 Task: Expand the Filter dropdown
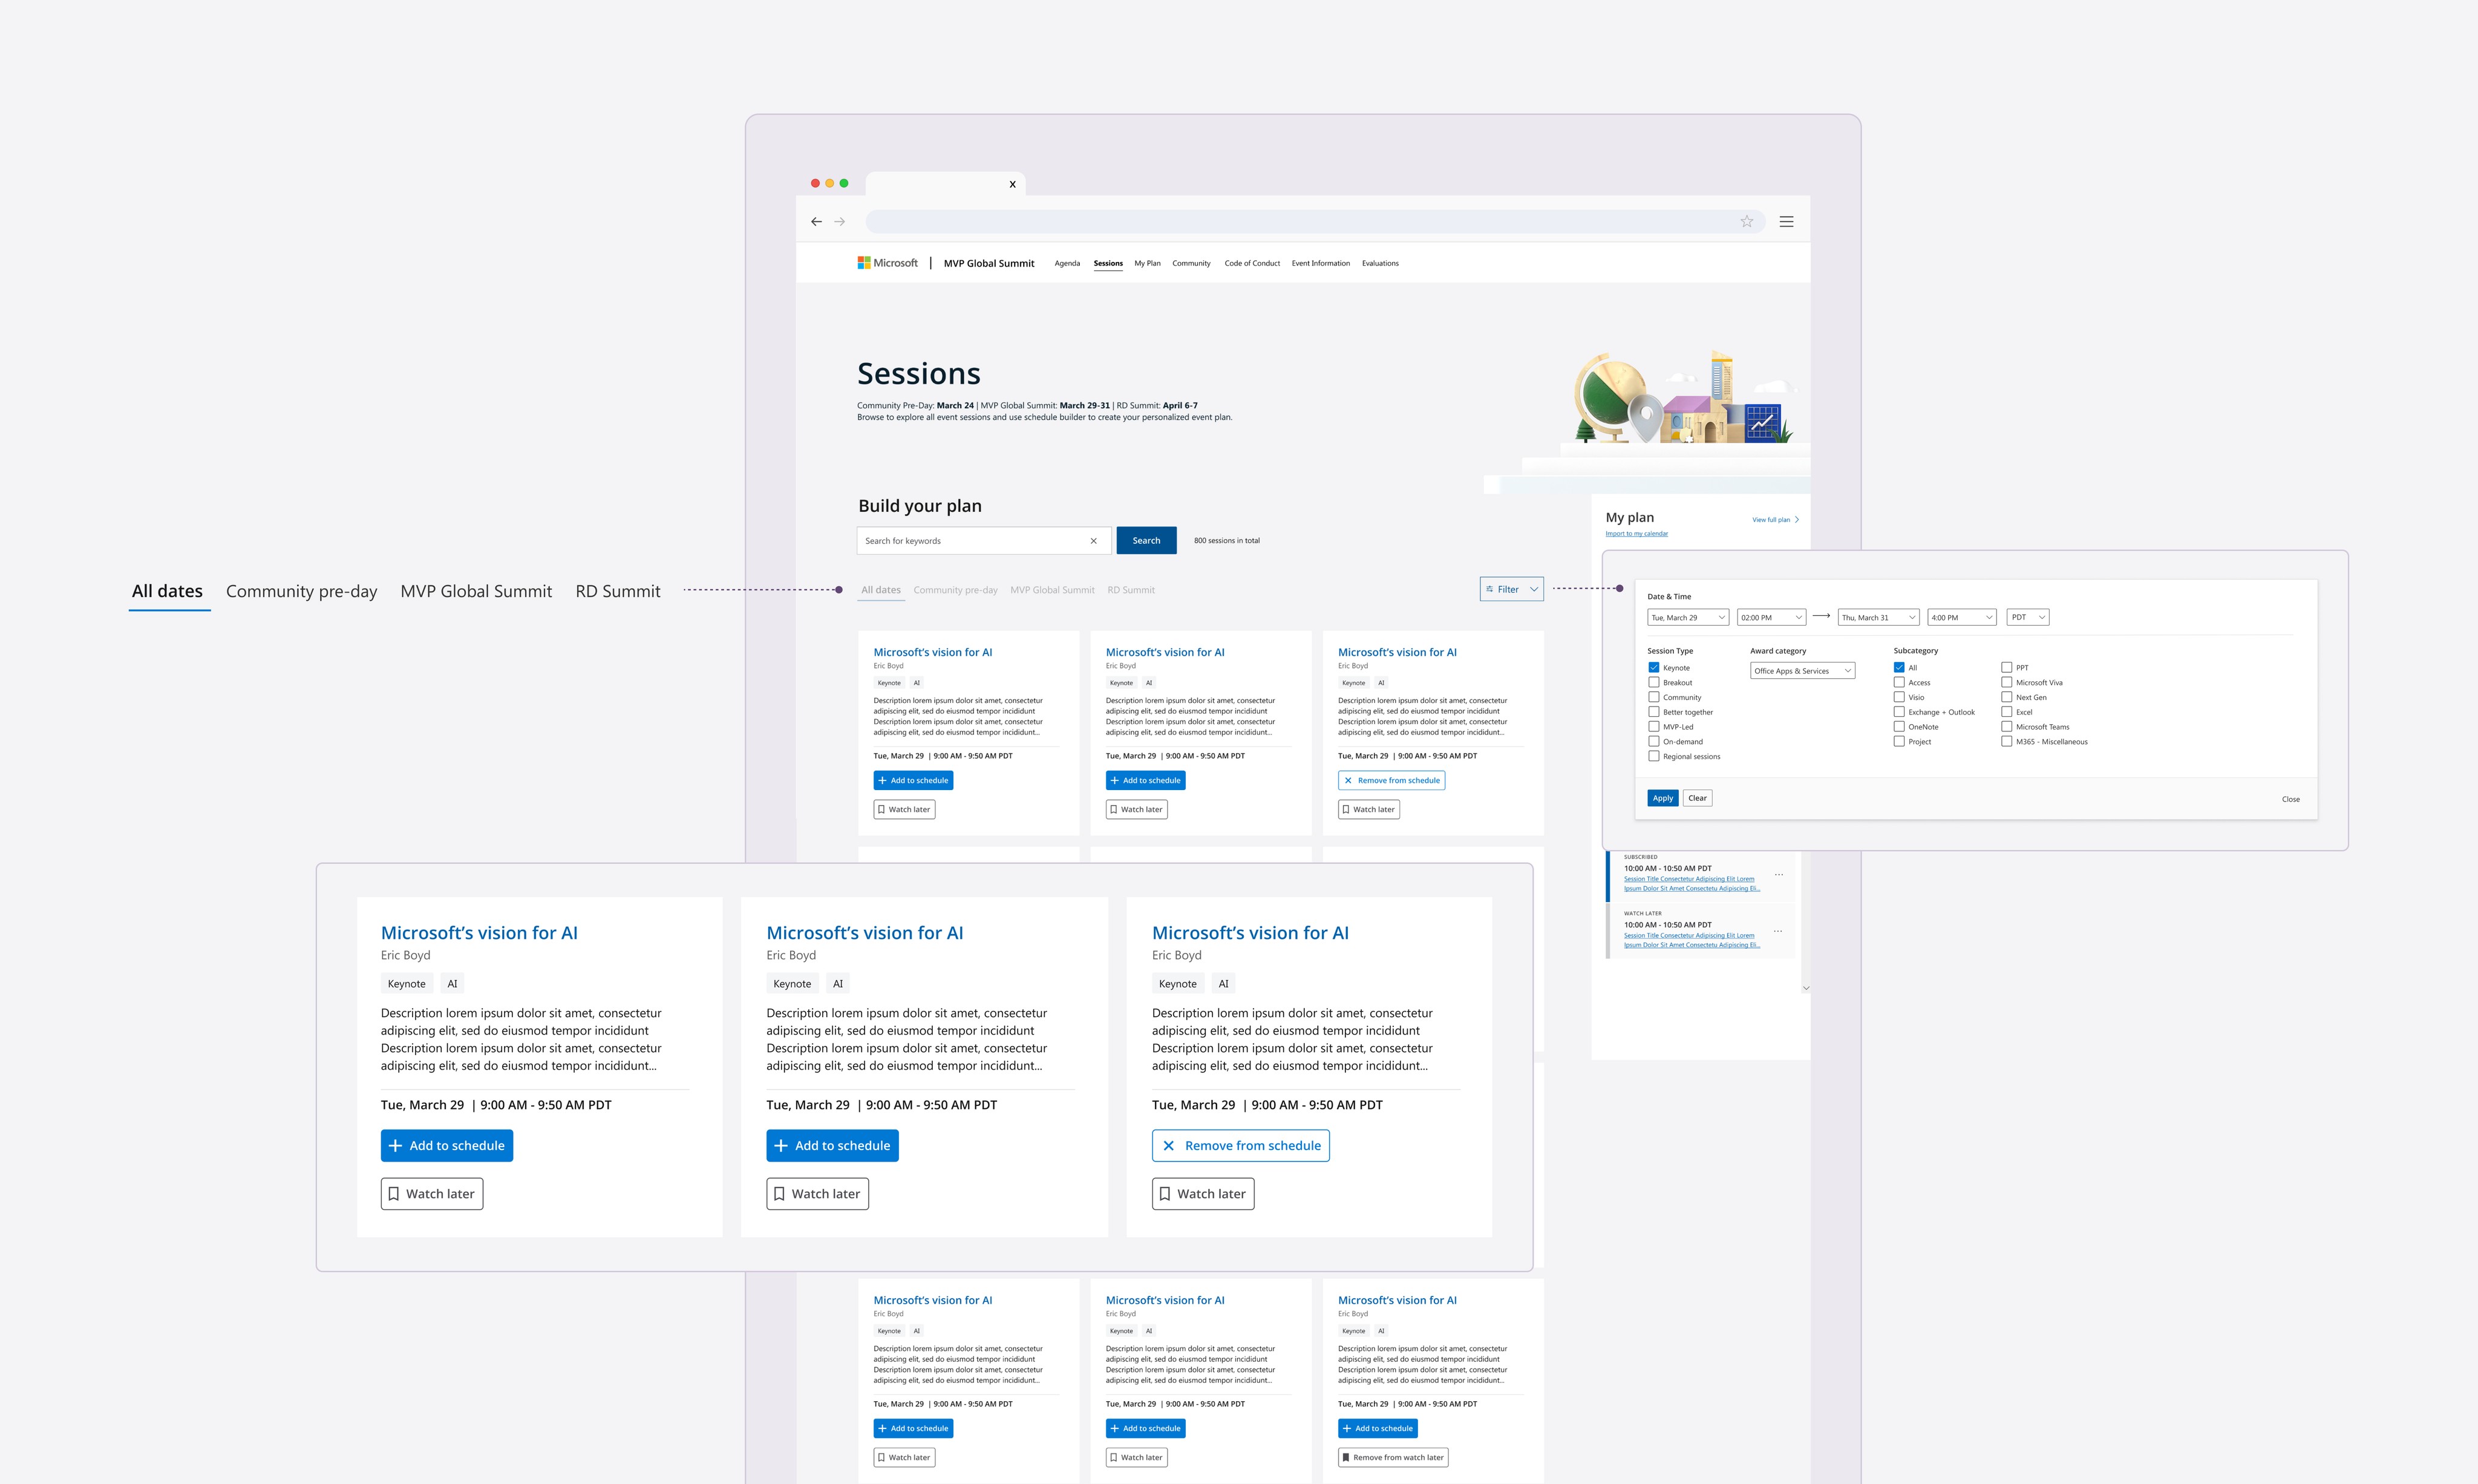click(x=1511, y=590)
